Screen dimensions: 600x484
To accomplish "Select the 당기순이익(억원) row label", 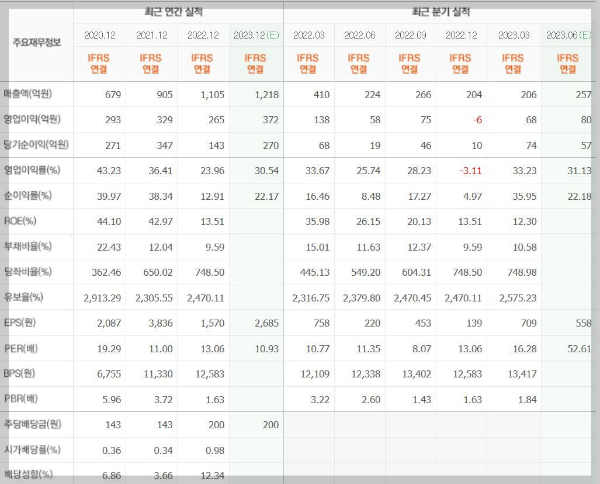I will (x=36, y=145).
